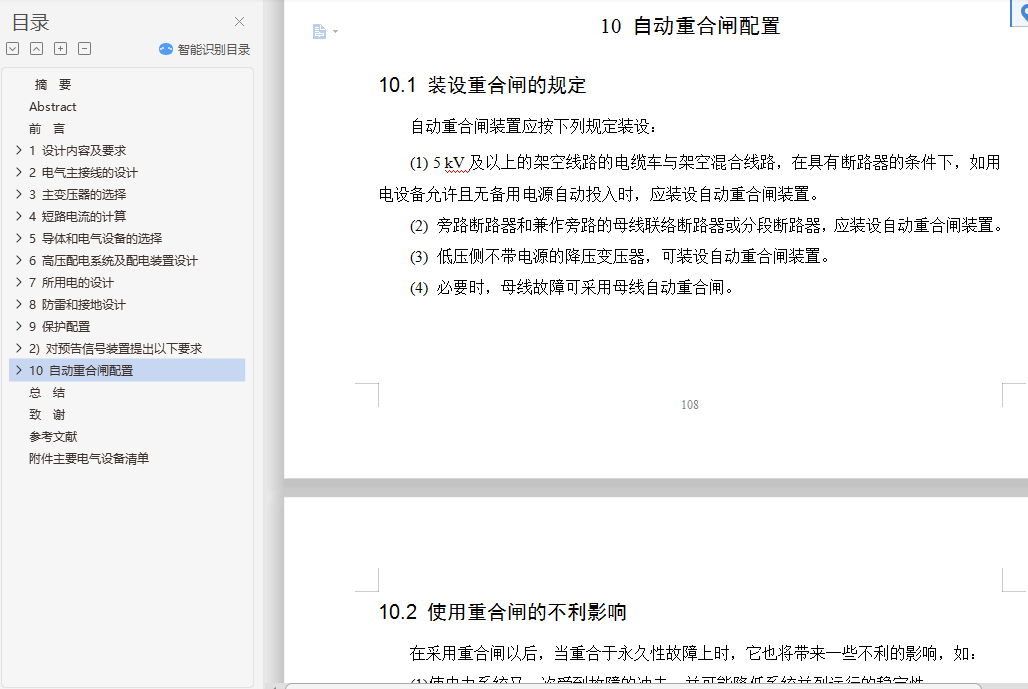1028x689 pixels.
Task: Expand the 5 导体和电气设备的选择 entry
Action: coord(18,238)
